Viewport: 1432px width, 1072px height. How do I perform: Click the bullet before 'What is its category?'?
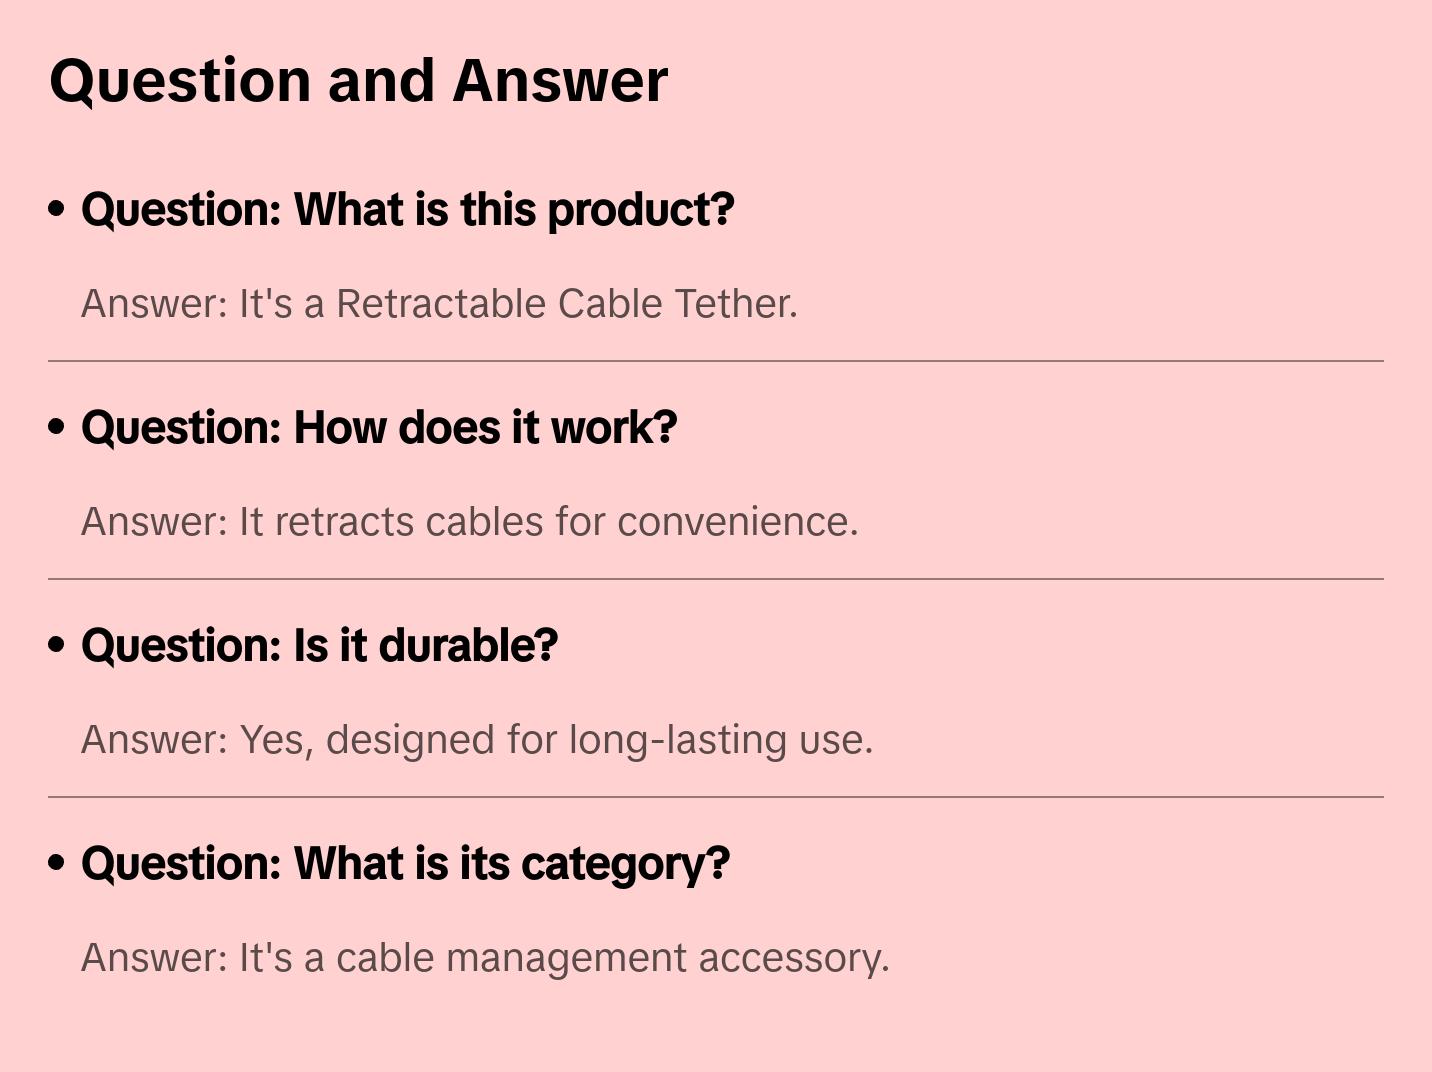point(57,863)
